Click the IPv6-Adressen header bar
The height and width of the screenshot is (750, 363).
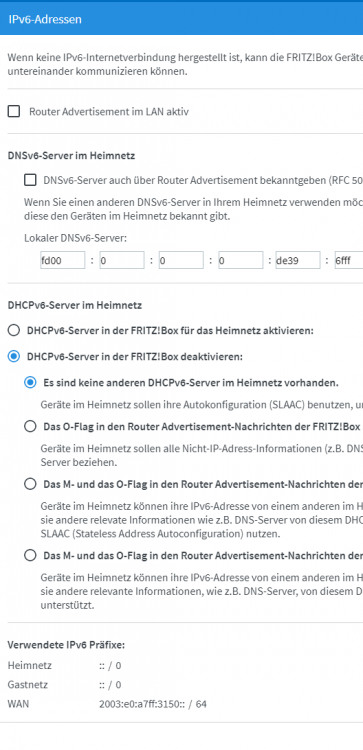point(181,19)
